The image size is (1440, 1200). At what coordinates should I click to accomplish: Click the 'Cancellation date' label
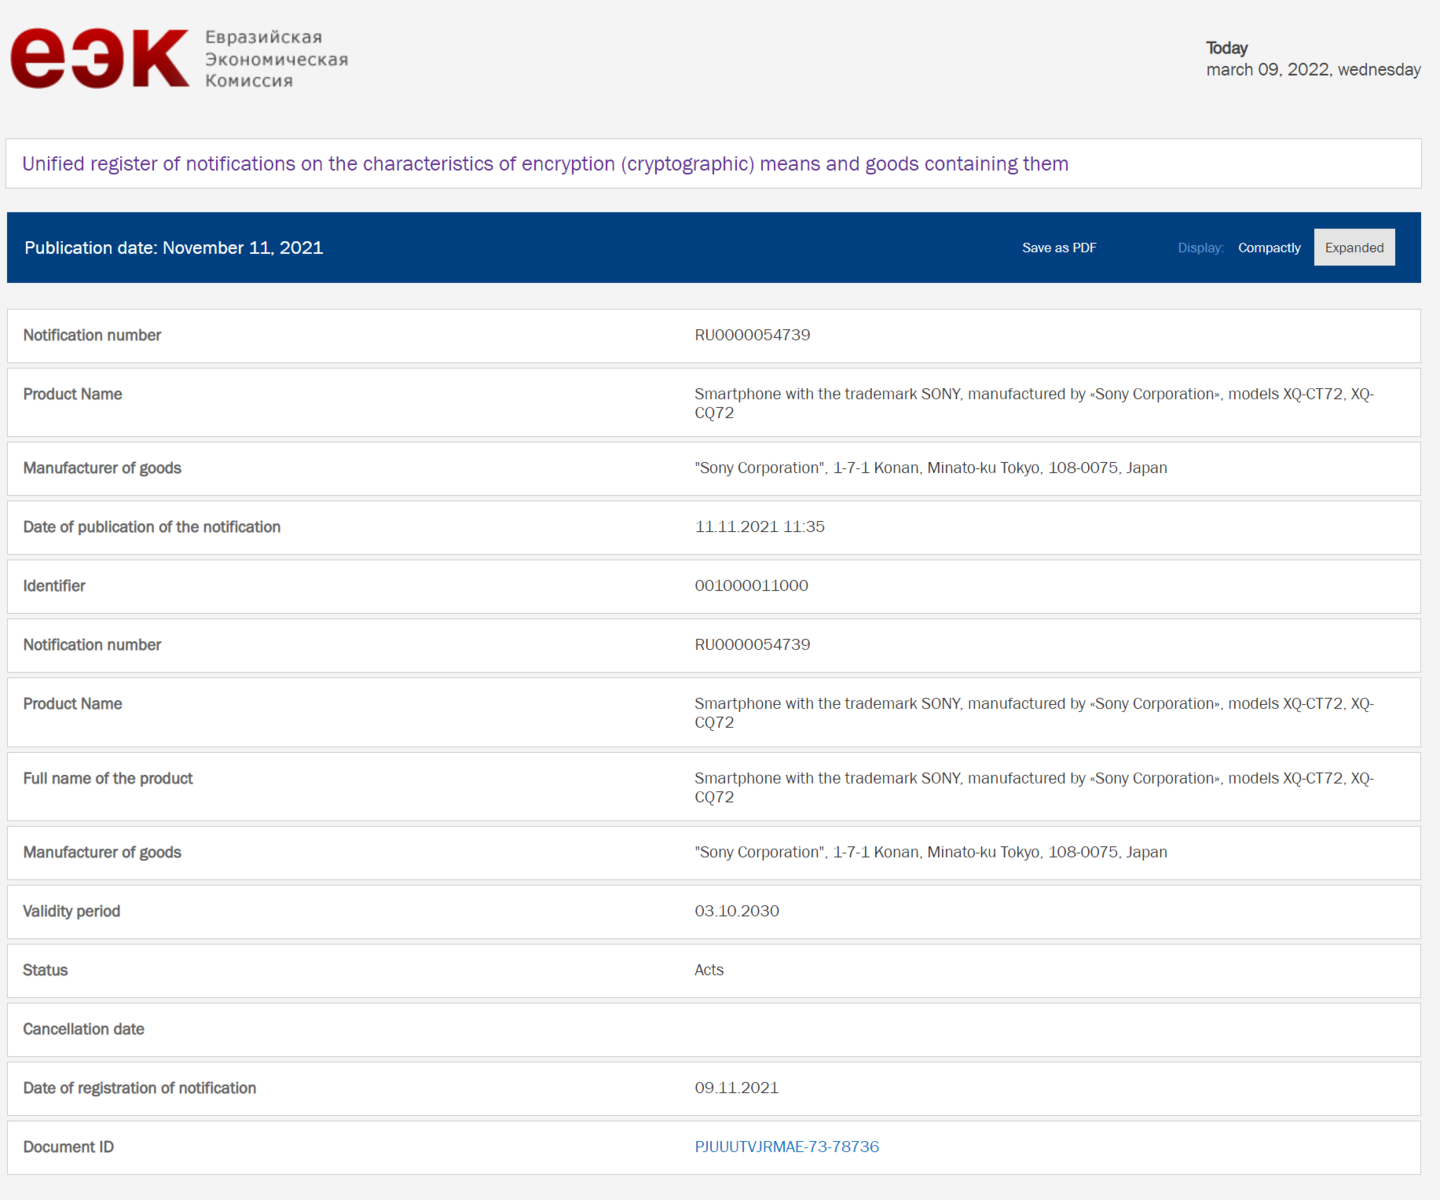click(83, 1029)
